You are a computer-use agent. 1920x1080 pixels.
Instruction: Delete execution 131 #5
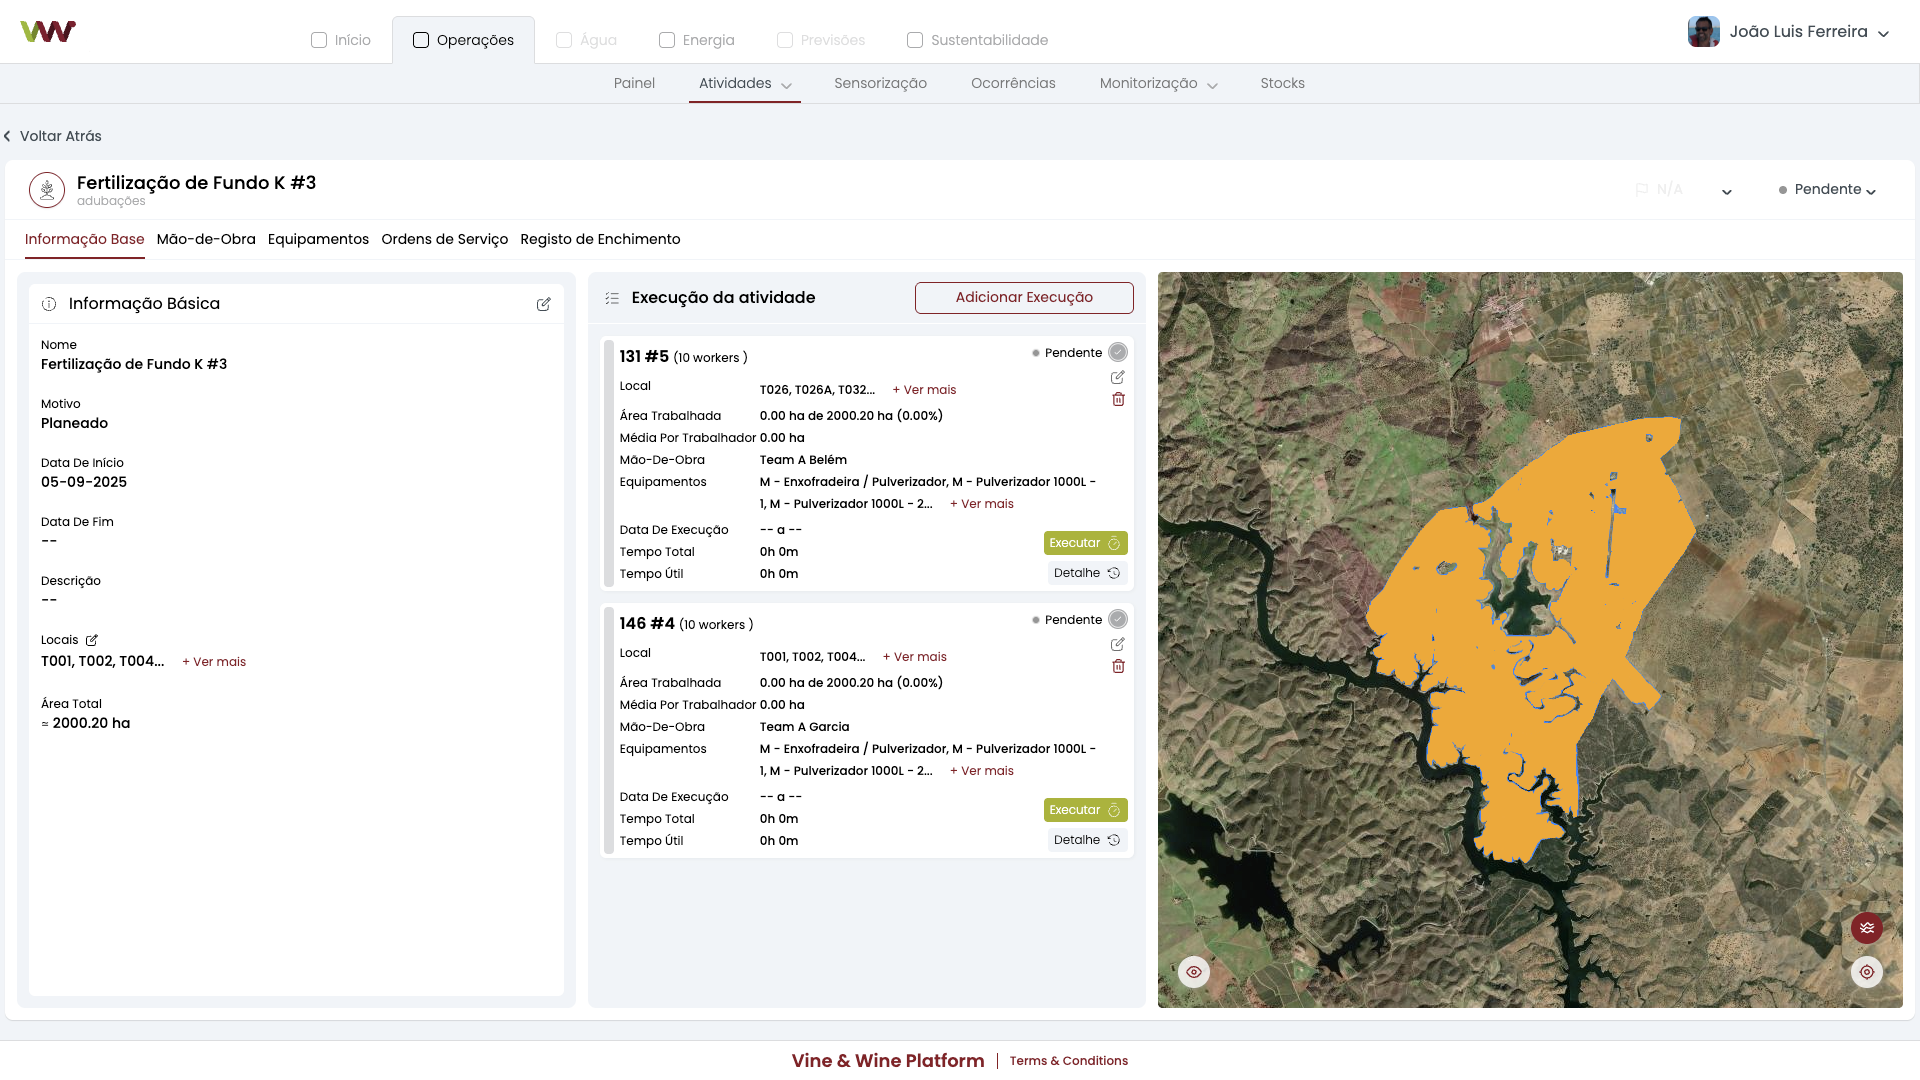[x=1118, y=400]
